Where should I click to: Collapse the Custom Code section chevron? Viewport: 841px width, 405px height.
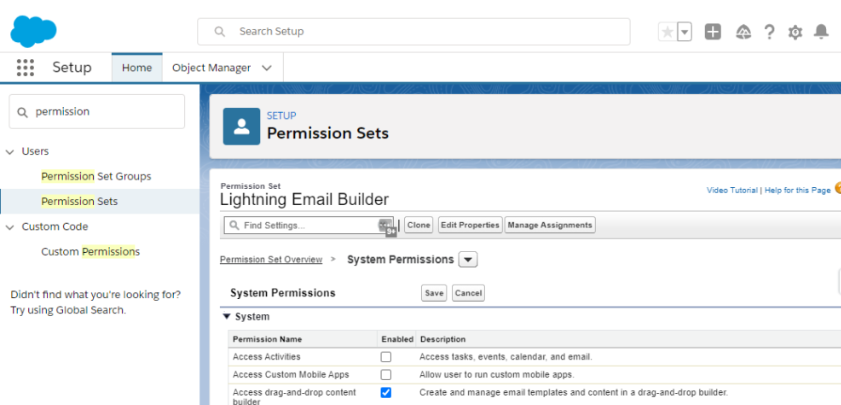pyautogui.click(x=10, y=227)
